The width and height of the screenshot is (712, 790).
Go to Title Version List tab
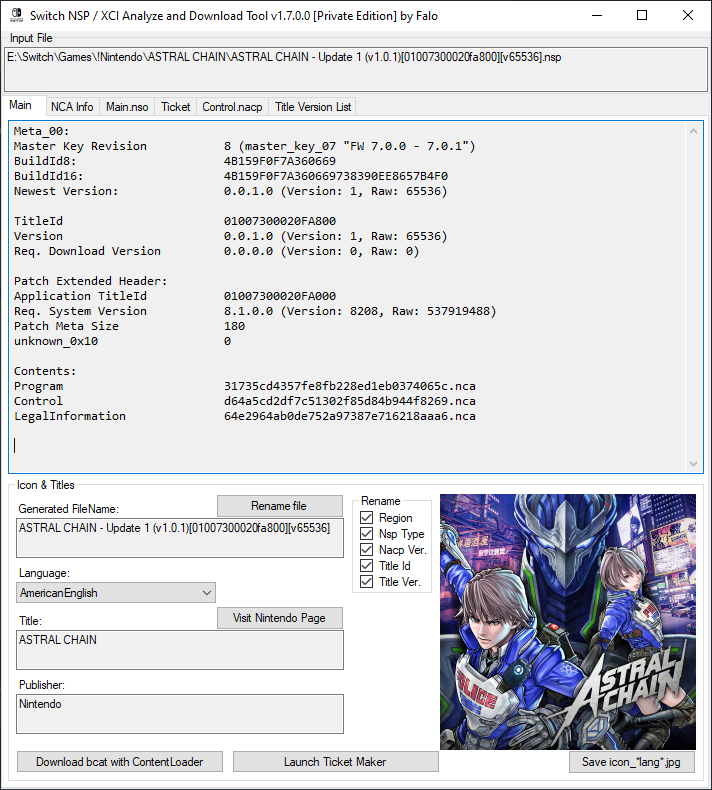(313, 107)
